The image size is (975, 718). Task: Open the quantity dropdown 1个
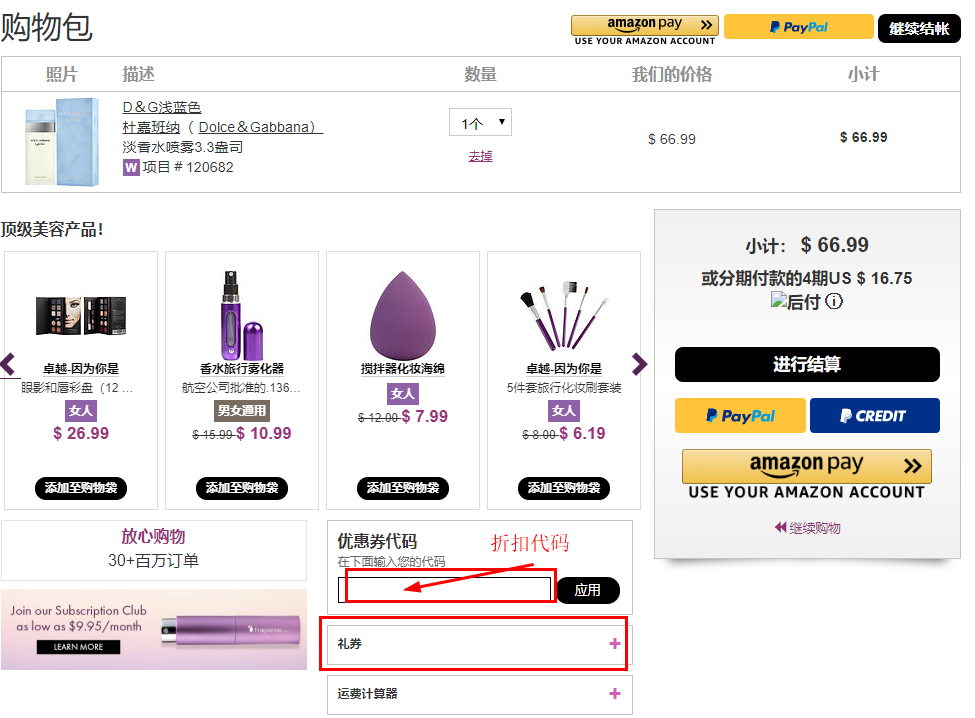(480, 123)
